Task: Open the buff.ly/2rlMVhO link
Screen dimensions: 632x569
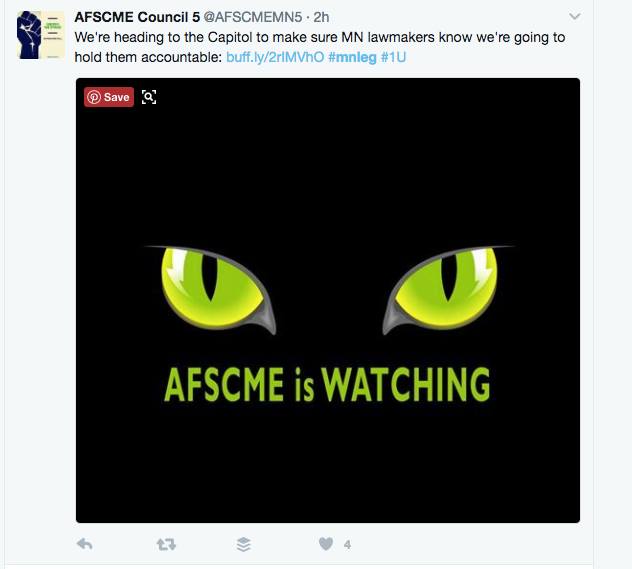Action: 275,57
